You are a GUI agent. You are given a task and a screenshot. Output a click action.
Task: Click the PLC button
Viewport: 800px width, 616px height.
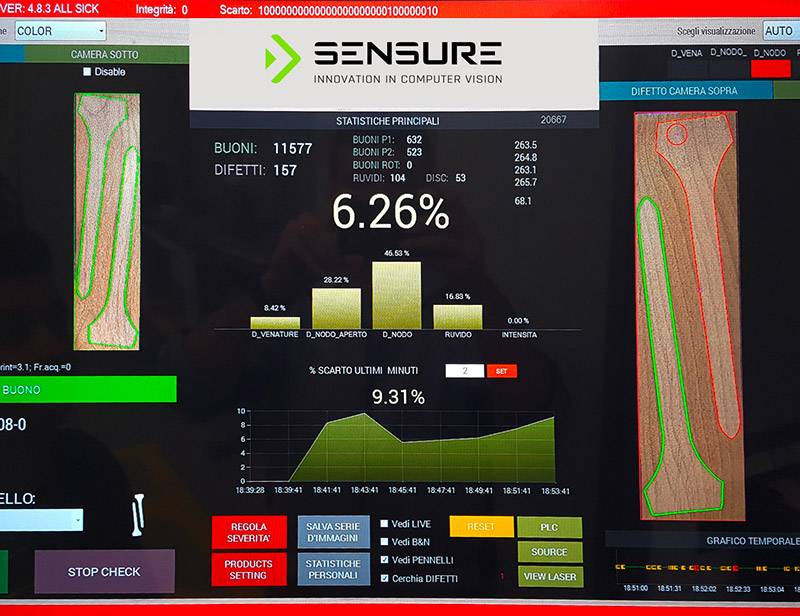click(x=549, y=527)
